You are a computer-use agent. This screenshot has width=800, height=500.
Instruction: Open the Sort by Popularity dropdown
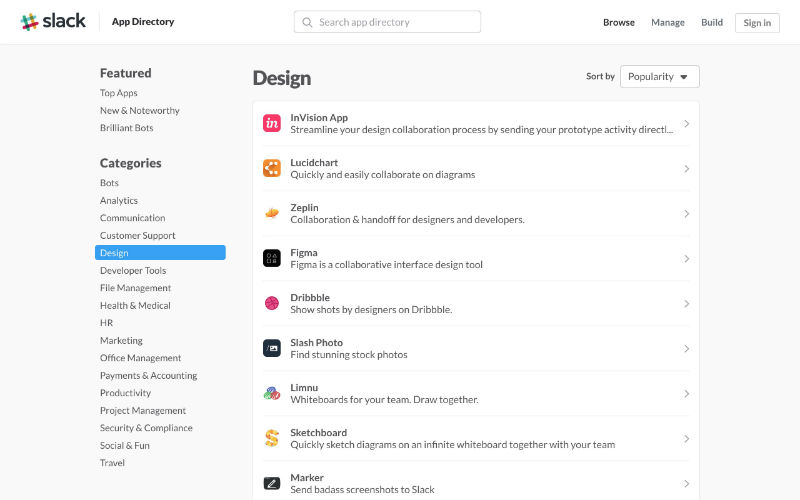click(x=660, y=77)
